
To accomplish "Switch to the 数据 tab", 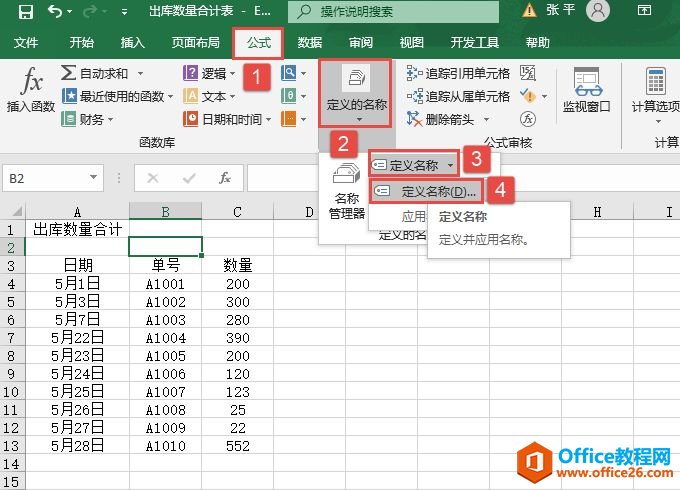I will pos(310,42).
